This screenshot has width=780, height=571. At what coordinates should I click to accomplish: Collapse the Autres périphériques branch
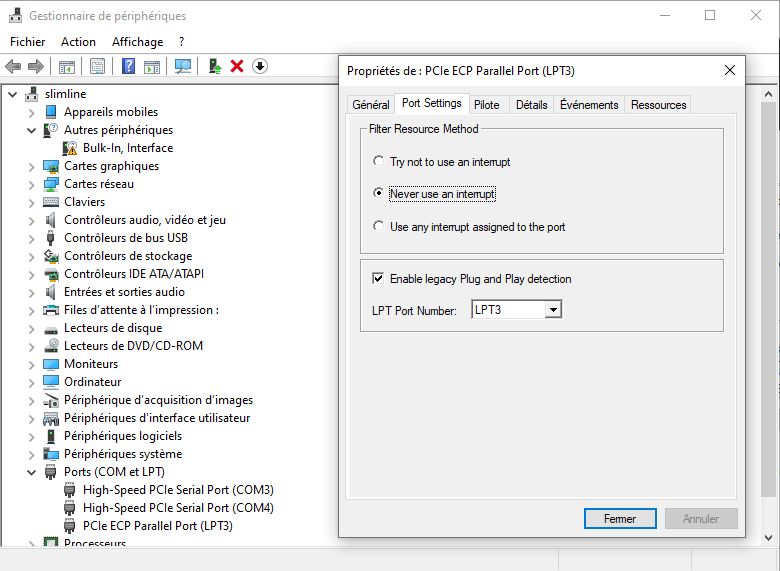pos(31,130)
